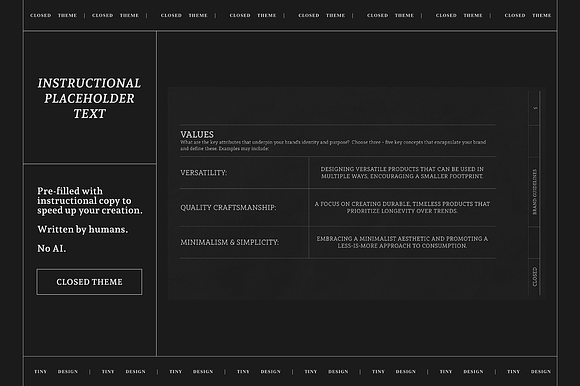The height and width of the screenshot is (386, 580).
Task: Click the CLOSED THEME button
Action: click(x=89, y=282)
